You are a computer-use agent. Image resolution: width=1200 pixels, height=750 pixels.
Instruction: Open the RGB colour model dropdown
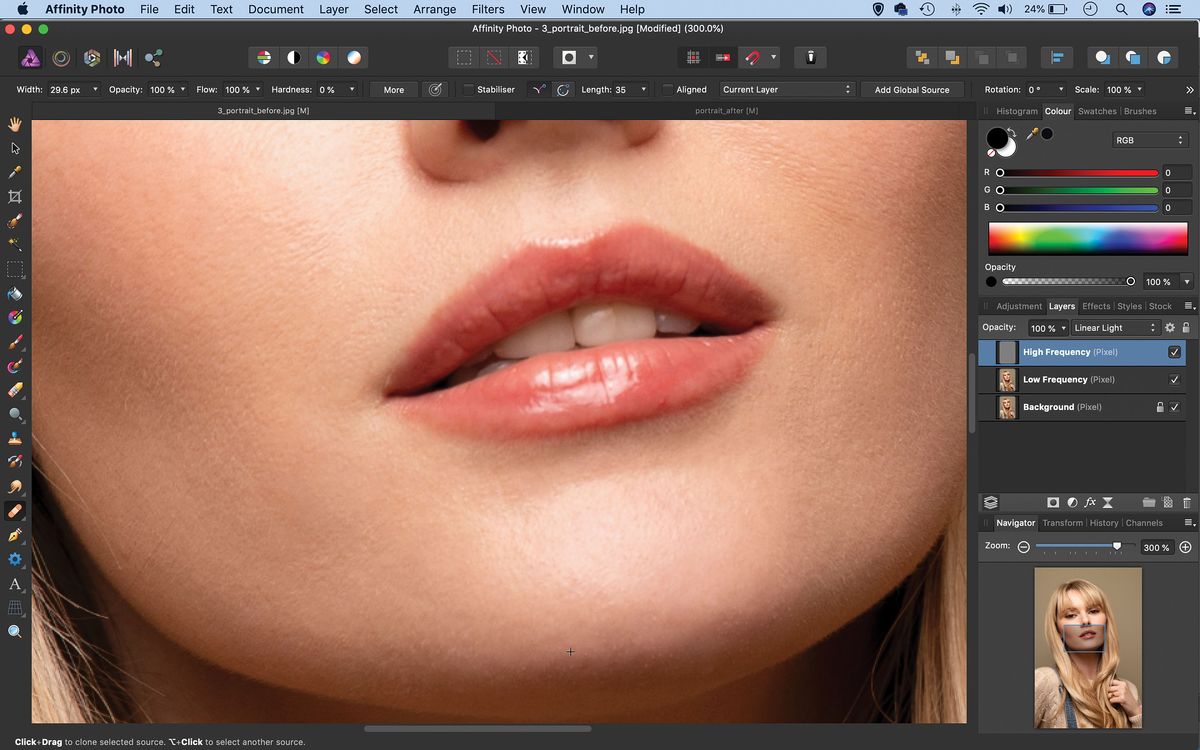[x=1148, y=140]
